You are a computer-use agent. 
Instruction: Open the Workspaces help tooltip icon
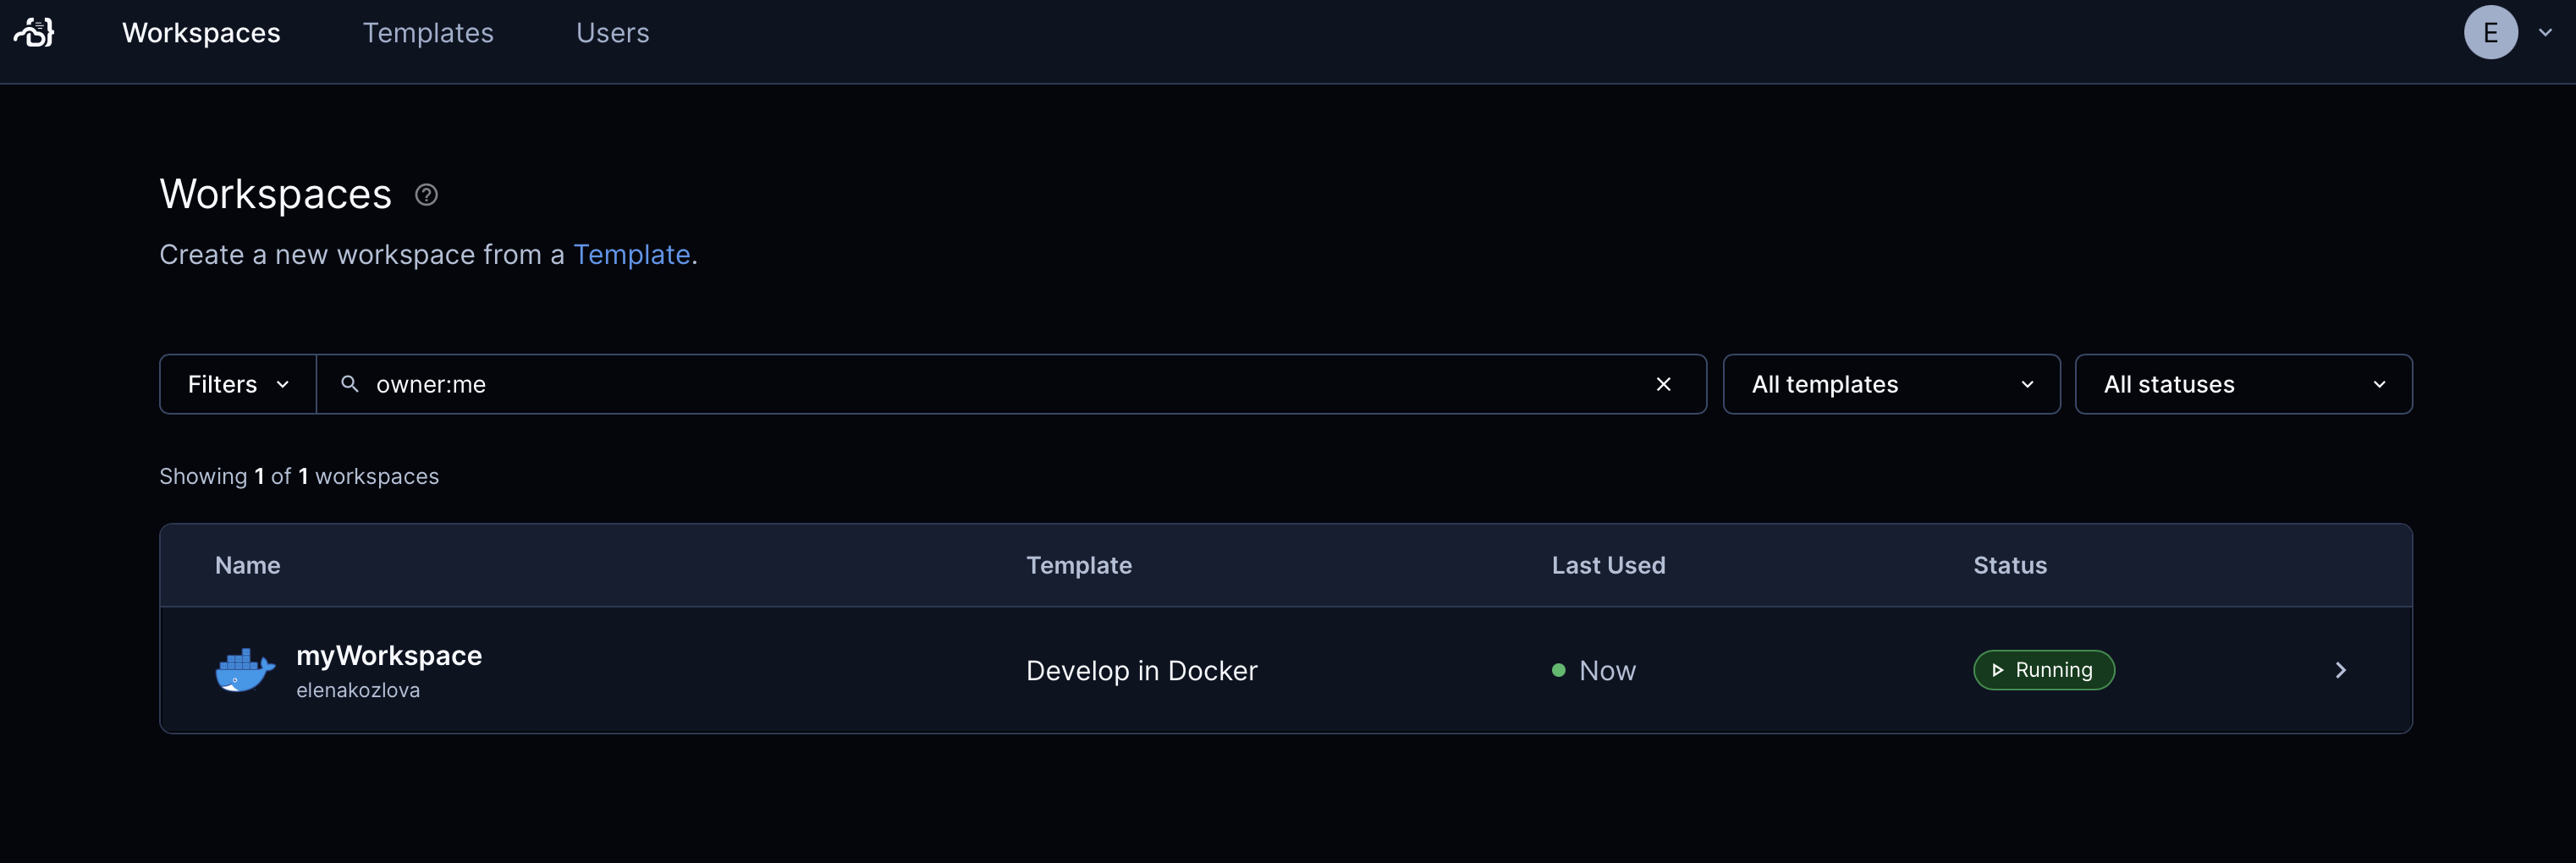click(425, 194)
